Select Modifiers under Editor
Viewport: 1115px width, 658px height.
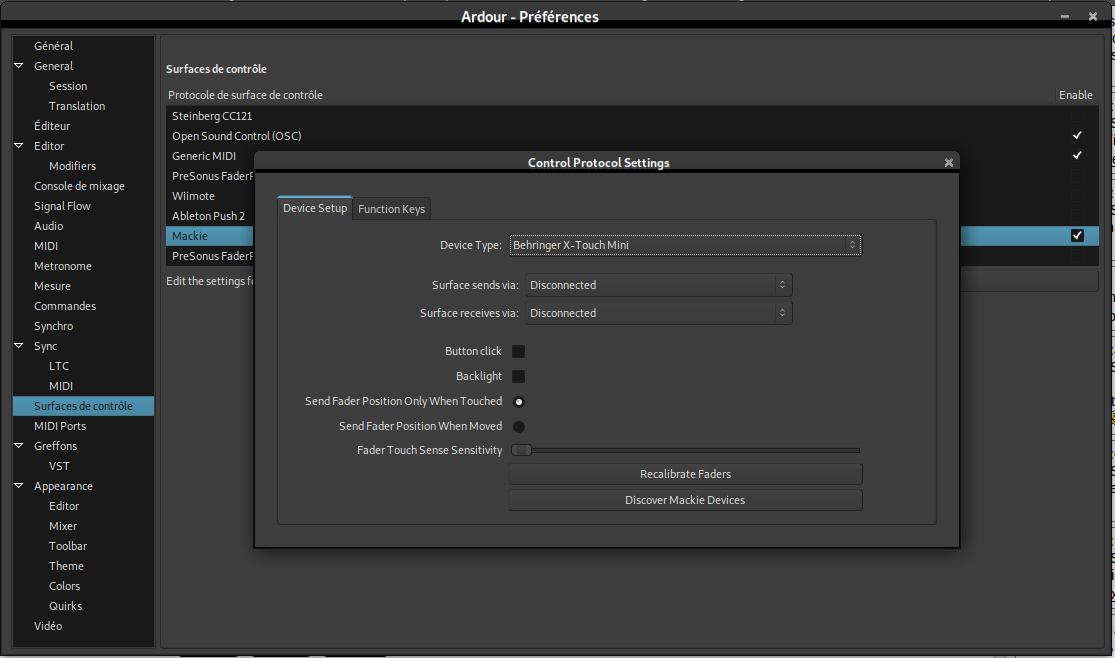73,166
